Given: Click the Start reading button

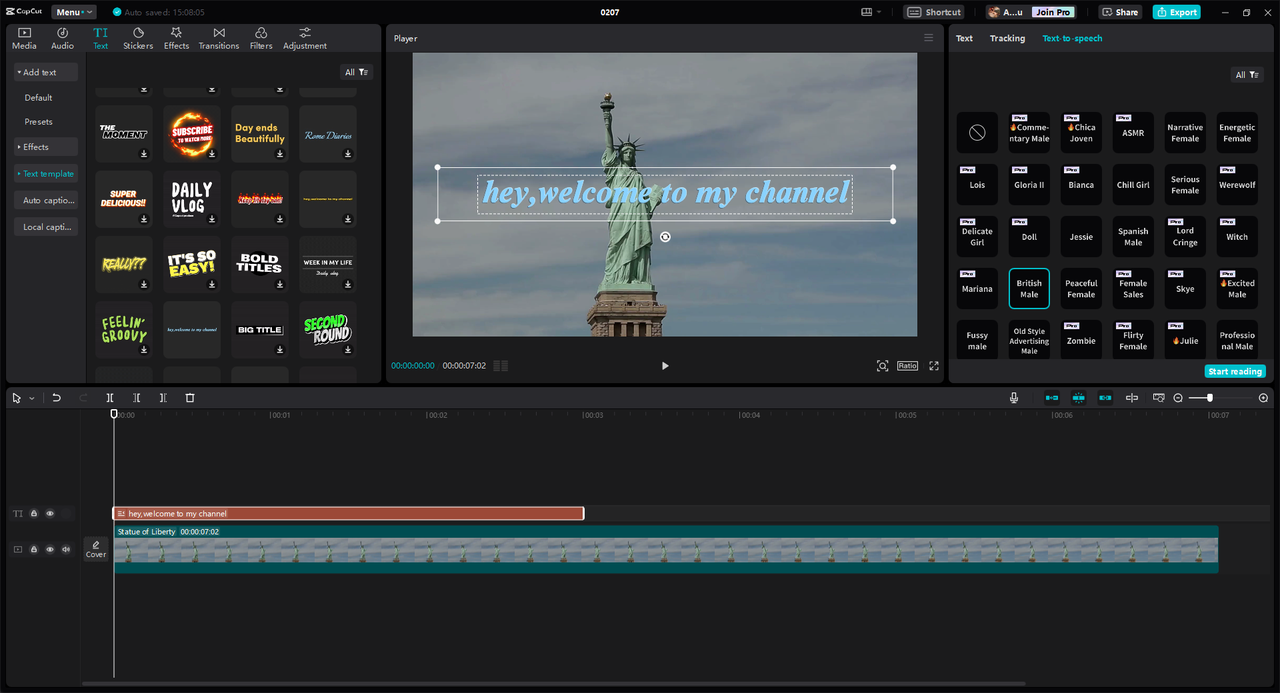Looking at the screenshot, I should pos(1235,371).
